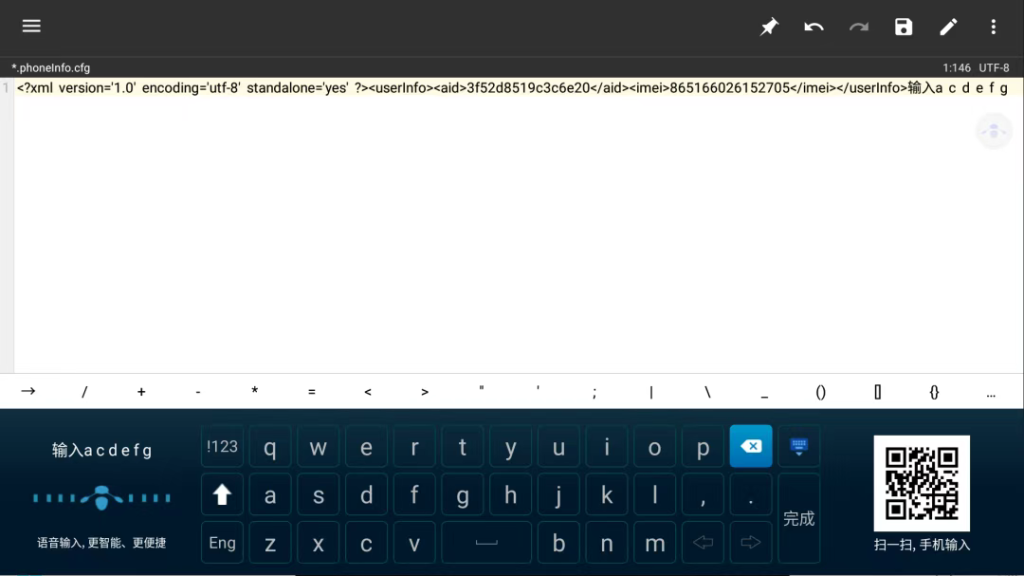Insert curly braces from symbol bar

click(x=935, y=391)
